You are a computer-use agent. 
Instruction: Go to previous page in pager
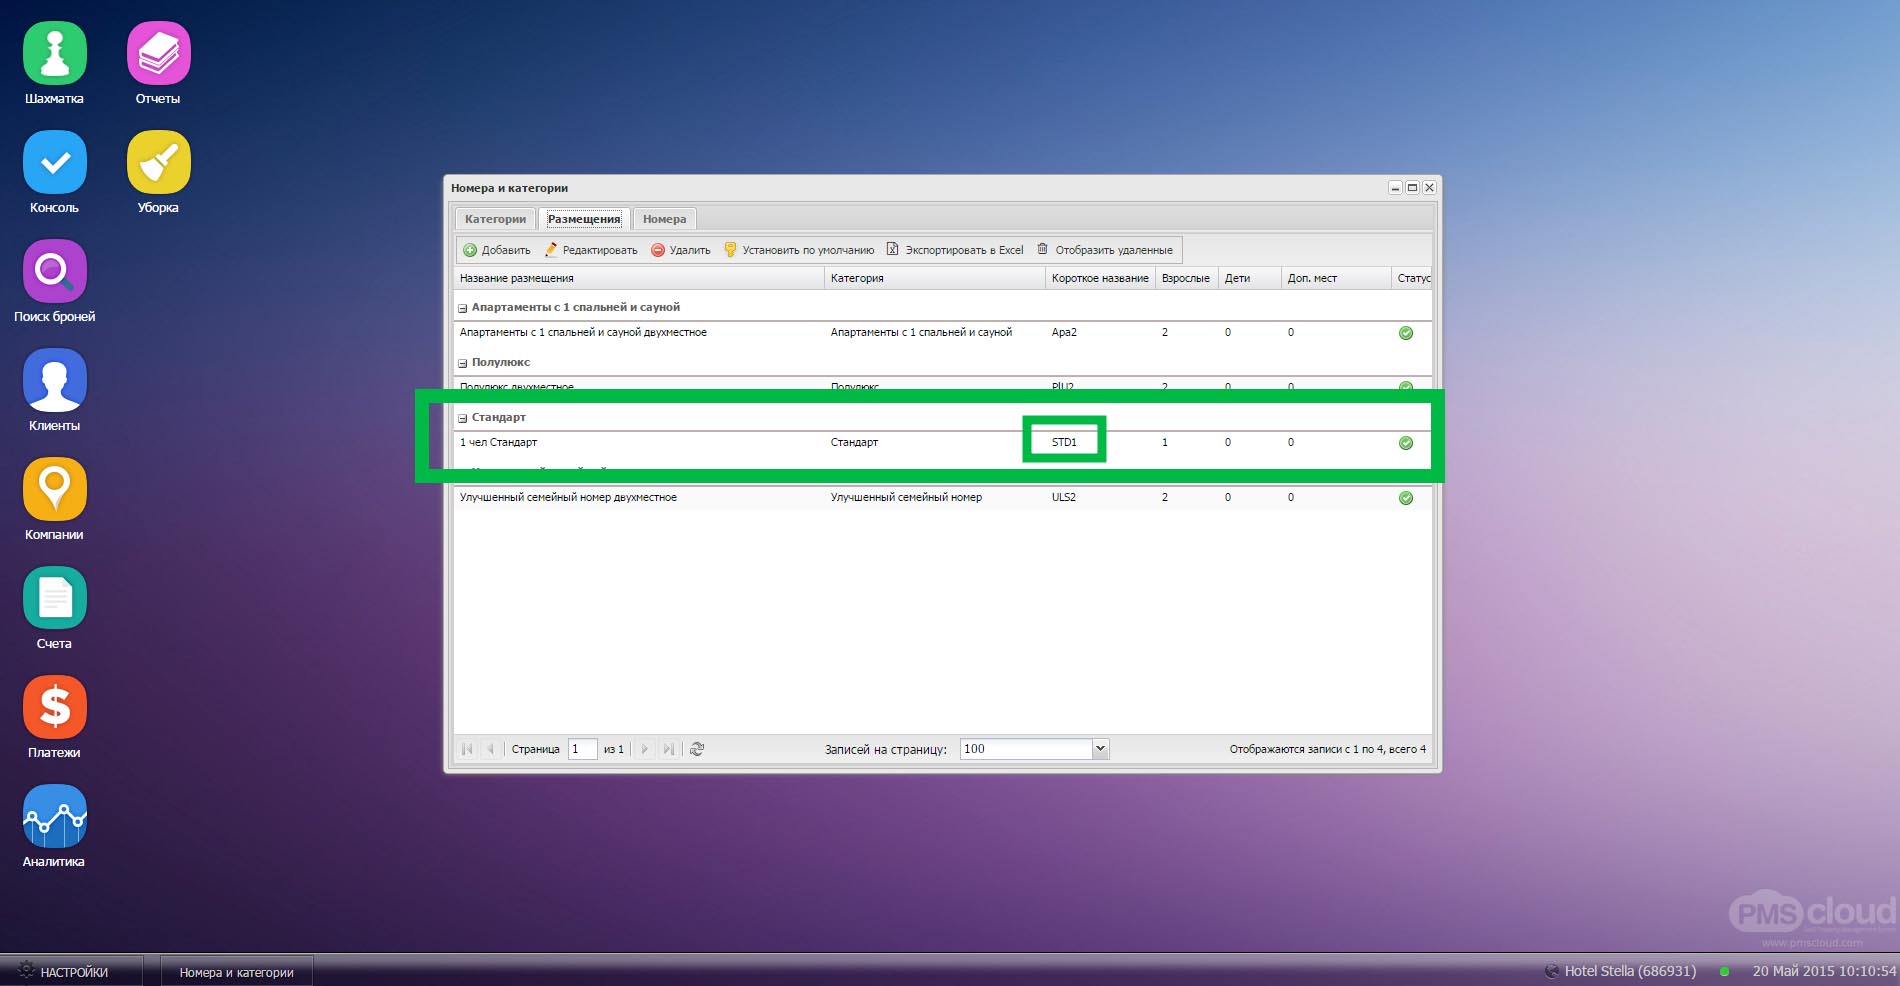tap(490, 749)
